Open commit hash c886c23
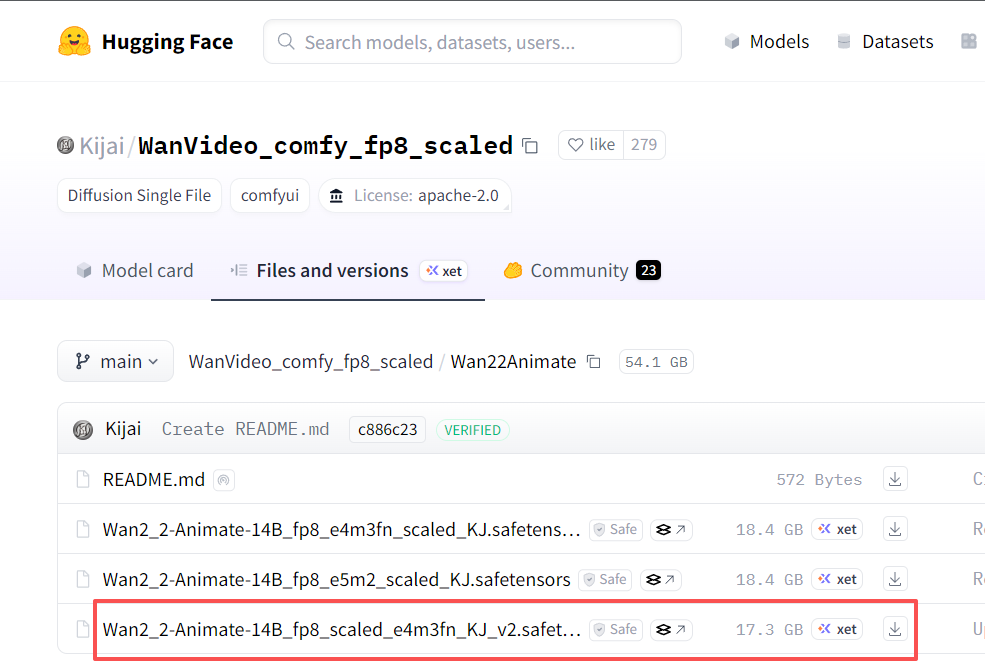This screenshot has height=670, width=985. [x=388, y=430]
